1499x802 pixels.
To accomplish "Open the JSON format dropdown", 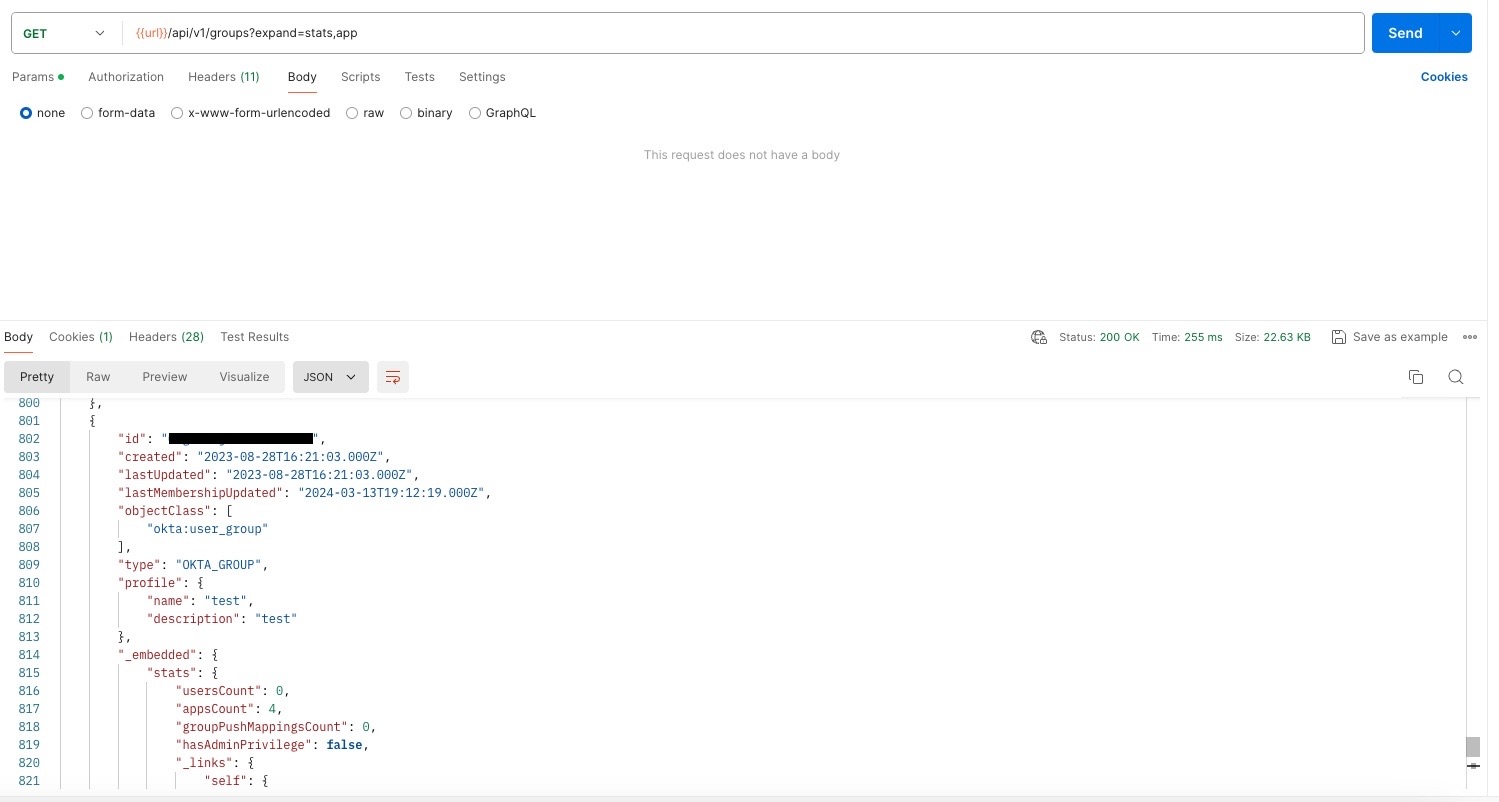I will [330, 377].
